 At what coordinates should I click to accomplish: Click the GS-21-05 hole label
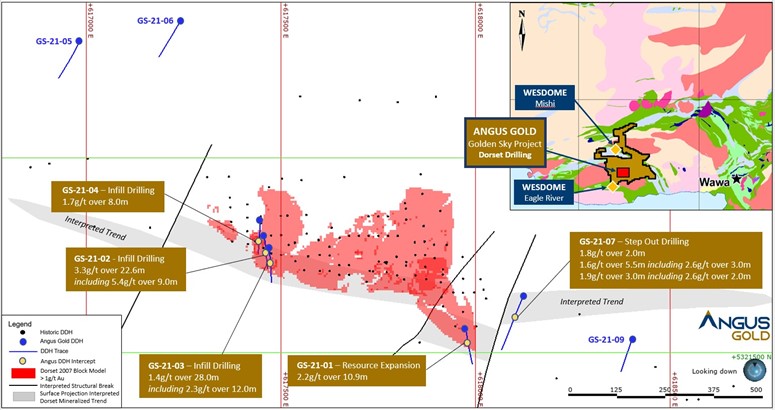point(54,41)
